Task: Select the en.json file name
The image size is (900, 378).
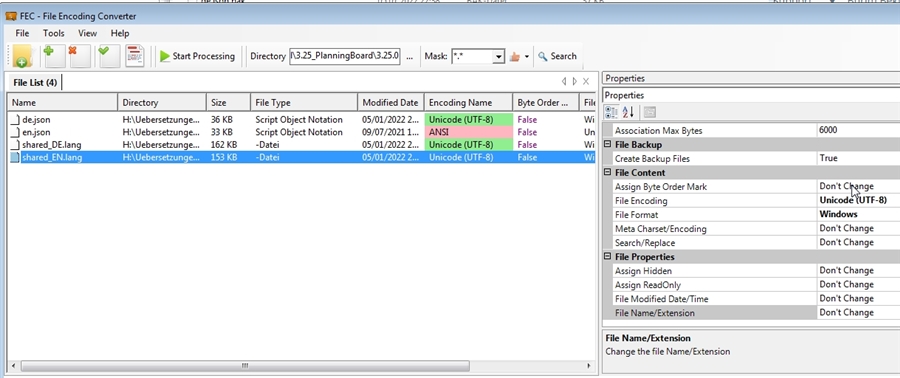Action: tap(36, 132)
